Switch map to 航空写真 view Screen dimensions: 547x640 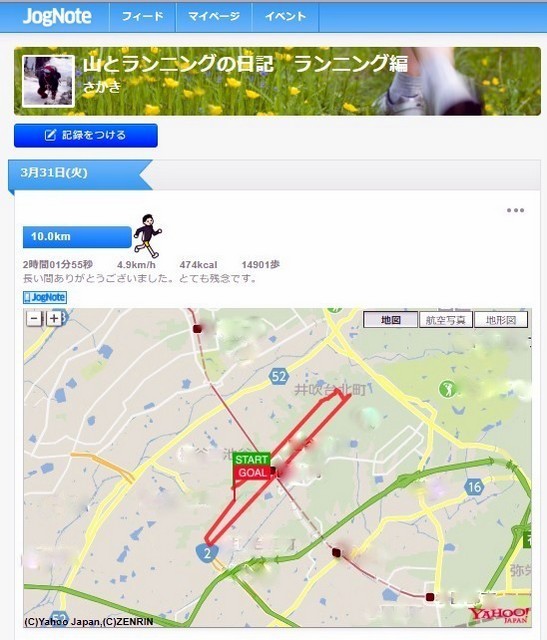point(446,320)
